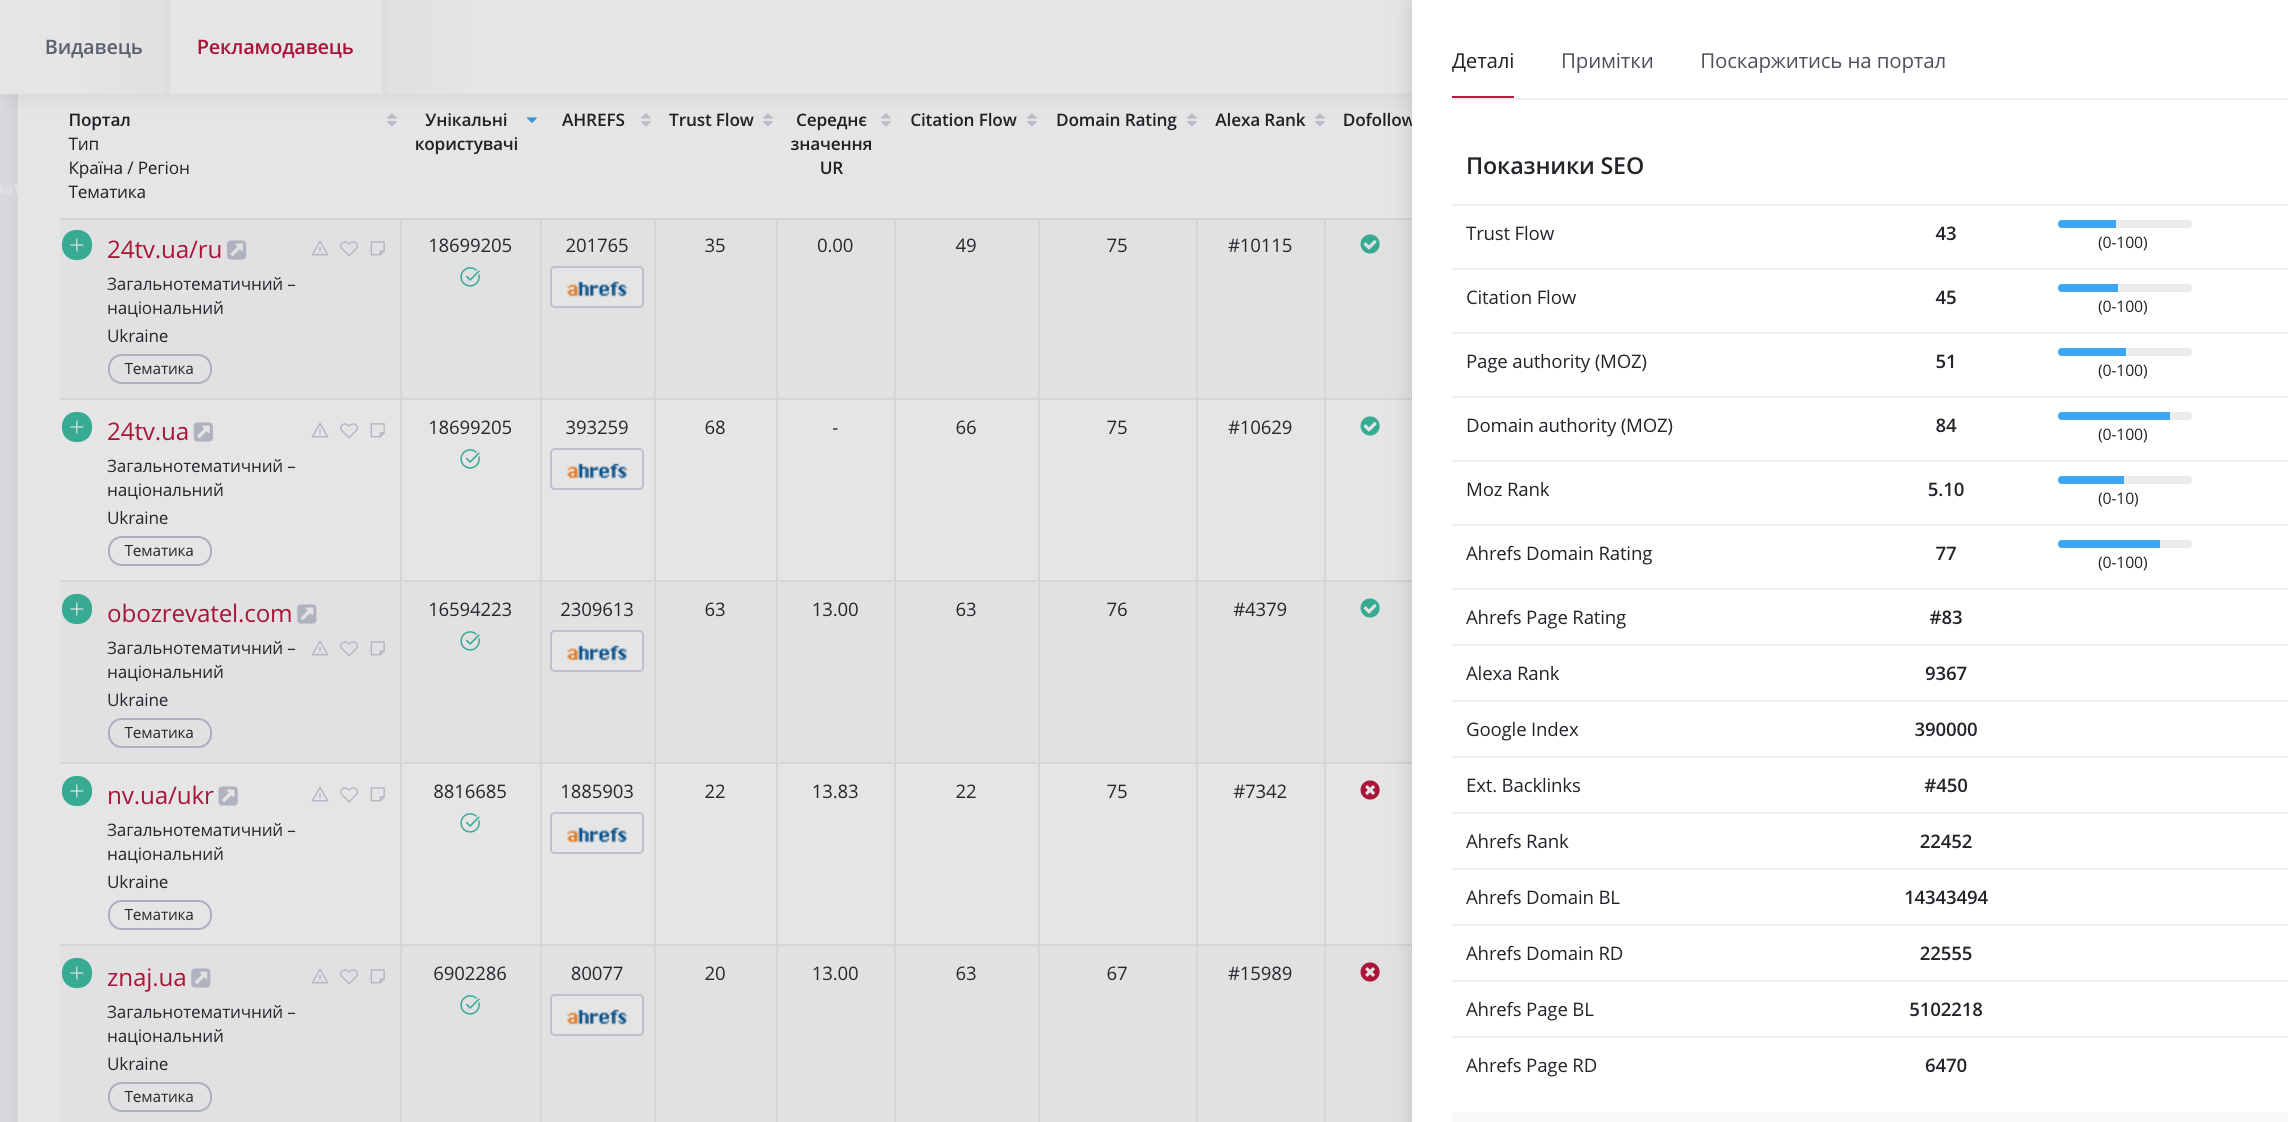Click Dofollow red cross in nv.ua/ukr row
This screenshot has width=2288, height=1122.
click(1370, 790)
